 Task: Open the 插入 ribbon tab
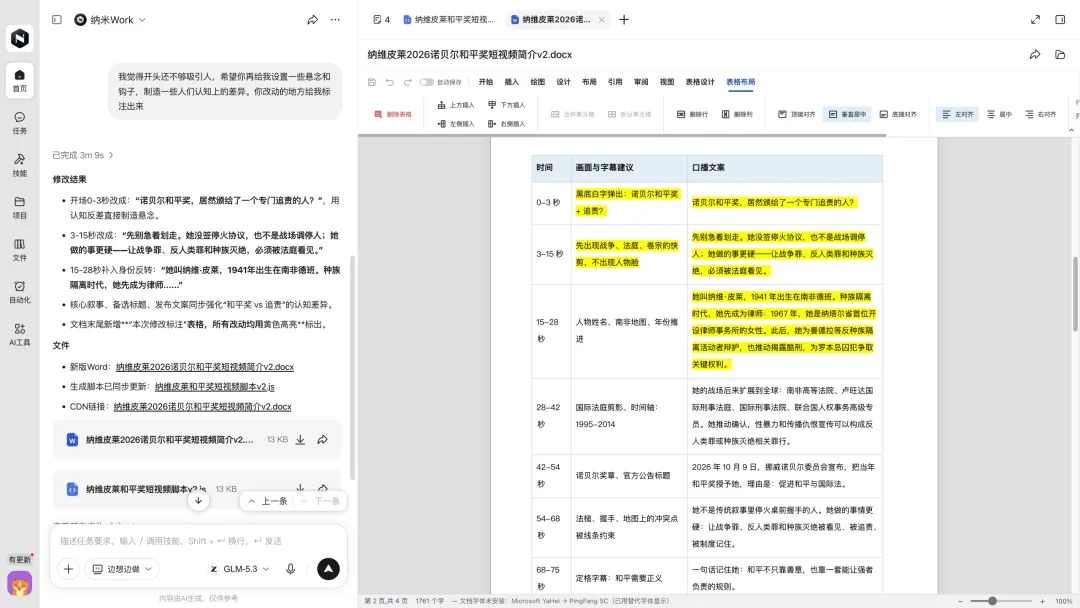coord(511,82)
